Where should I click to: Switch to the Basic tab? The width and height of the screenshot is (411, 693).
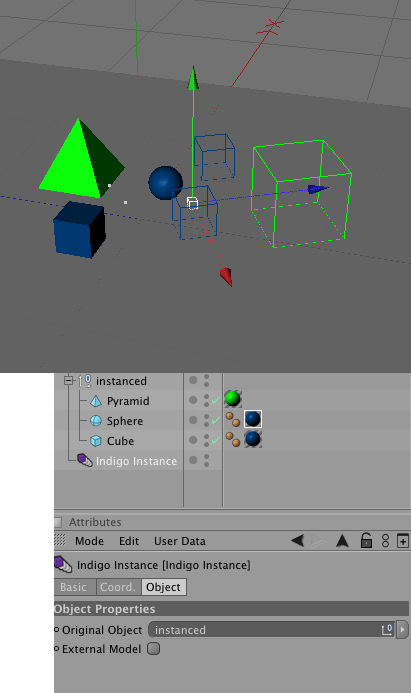(x=74, y=587)
